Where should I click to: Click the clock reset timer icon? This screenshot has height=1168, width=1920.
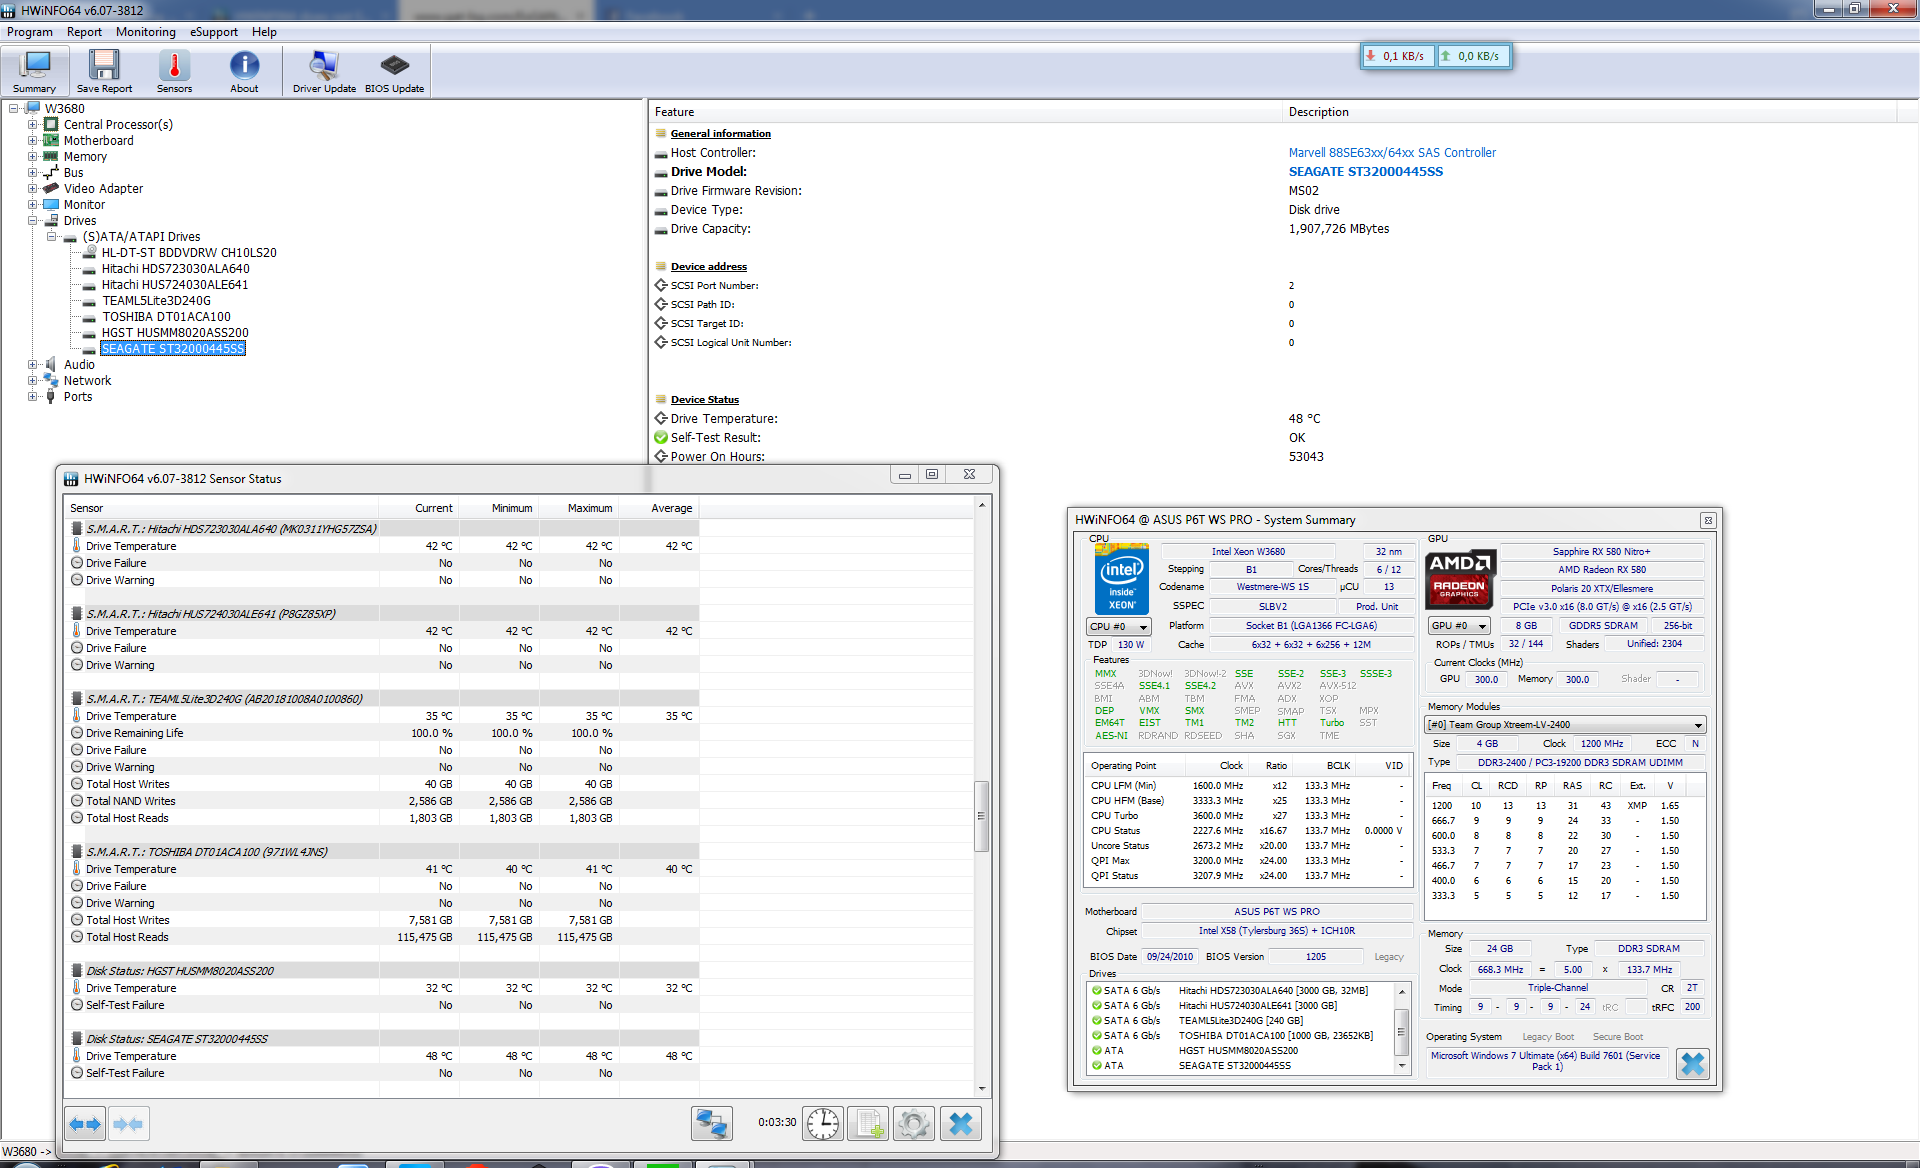pos(823,1124)
